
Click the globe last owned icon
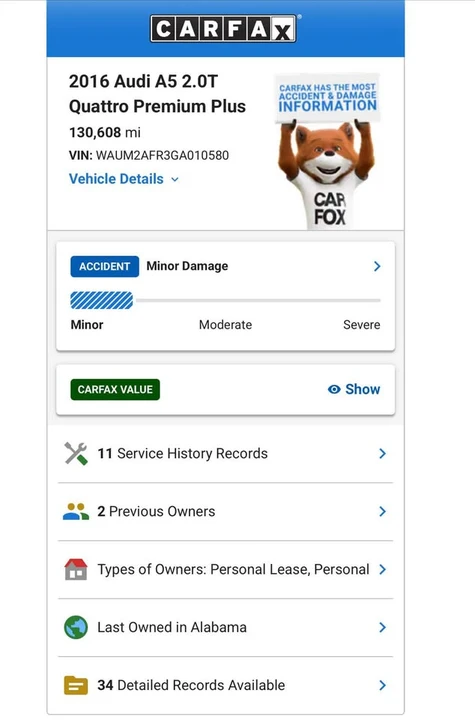pyautogui.click(x=76, y=627)
